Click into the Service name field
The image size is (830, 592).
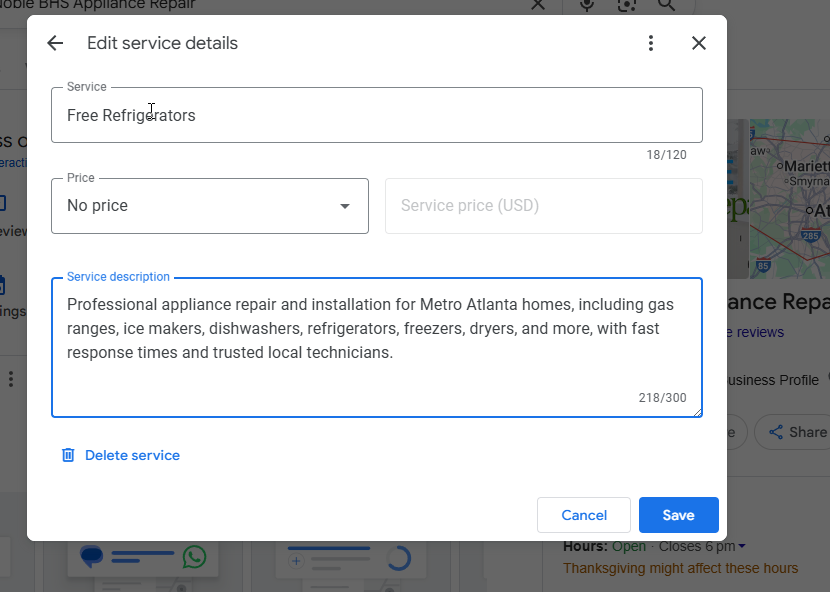(376, 115)
